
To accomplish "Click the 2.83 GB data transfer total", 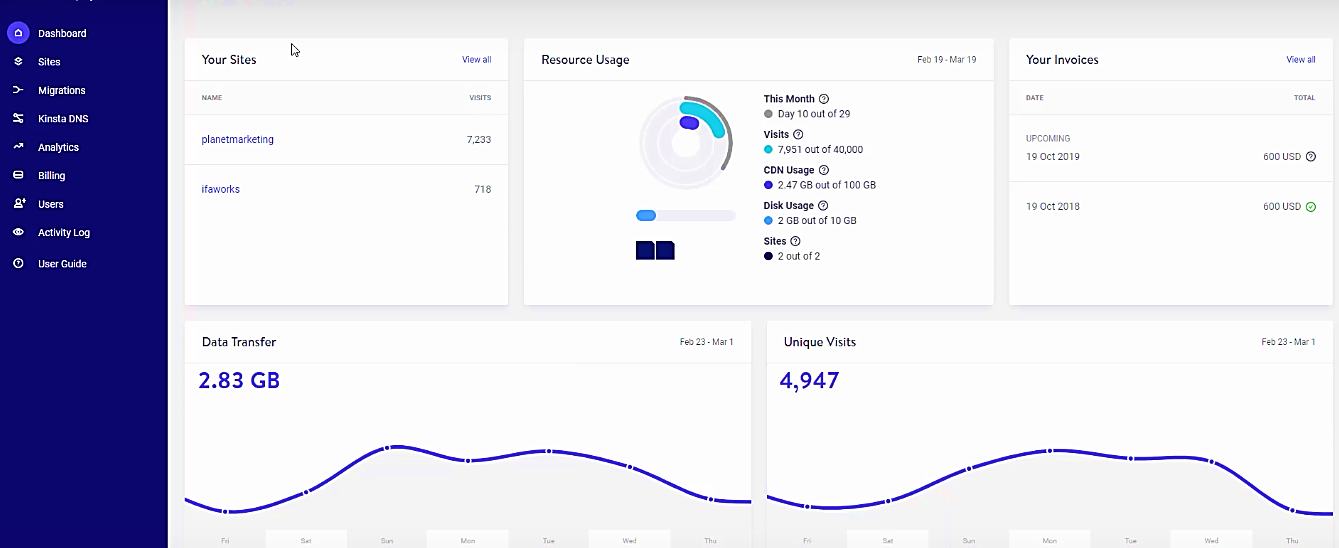I will click(x=239, y=381).
